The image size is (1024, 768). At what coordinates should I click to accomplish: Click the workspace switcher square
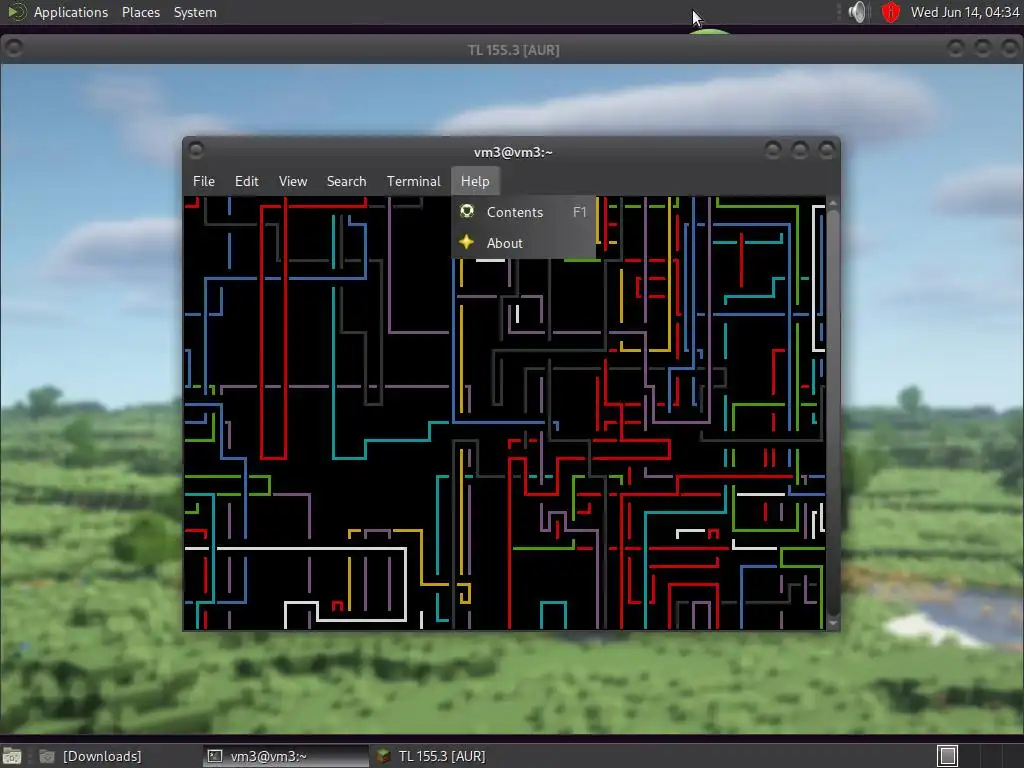click(948, 756)
